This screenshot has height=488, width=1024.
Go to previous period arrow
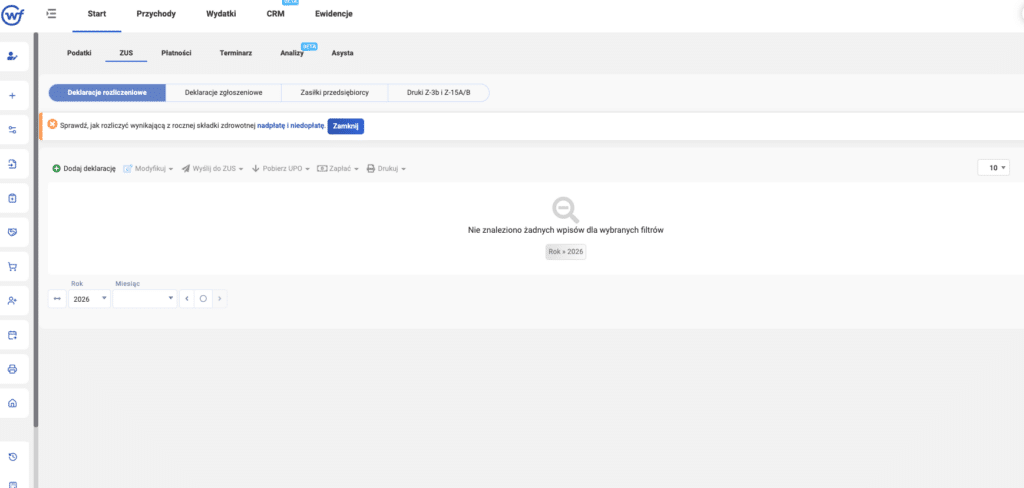coord(187,299)
